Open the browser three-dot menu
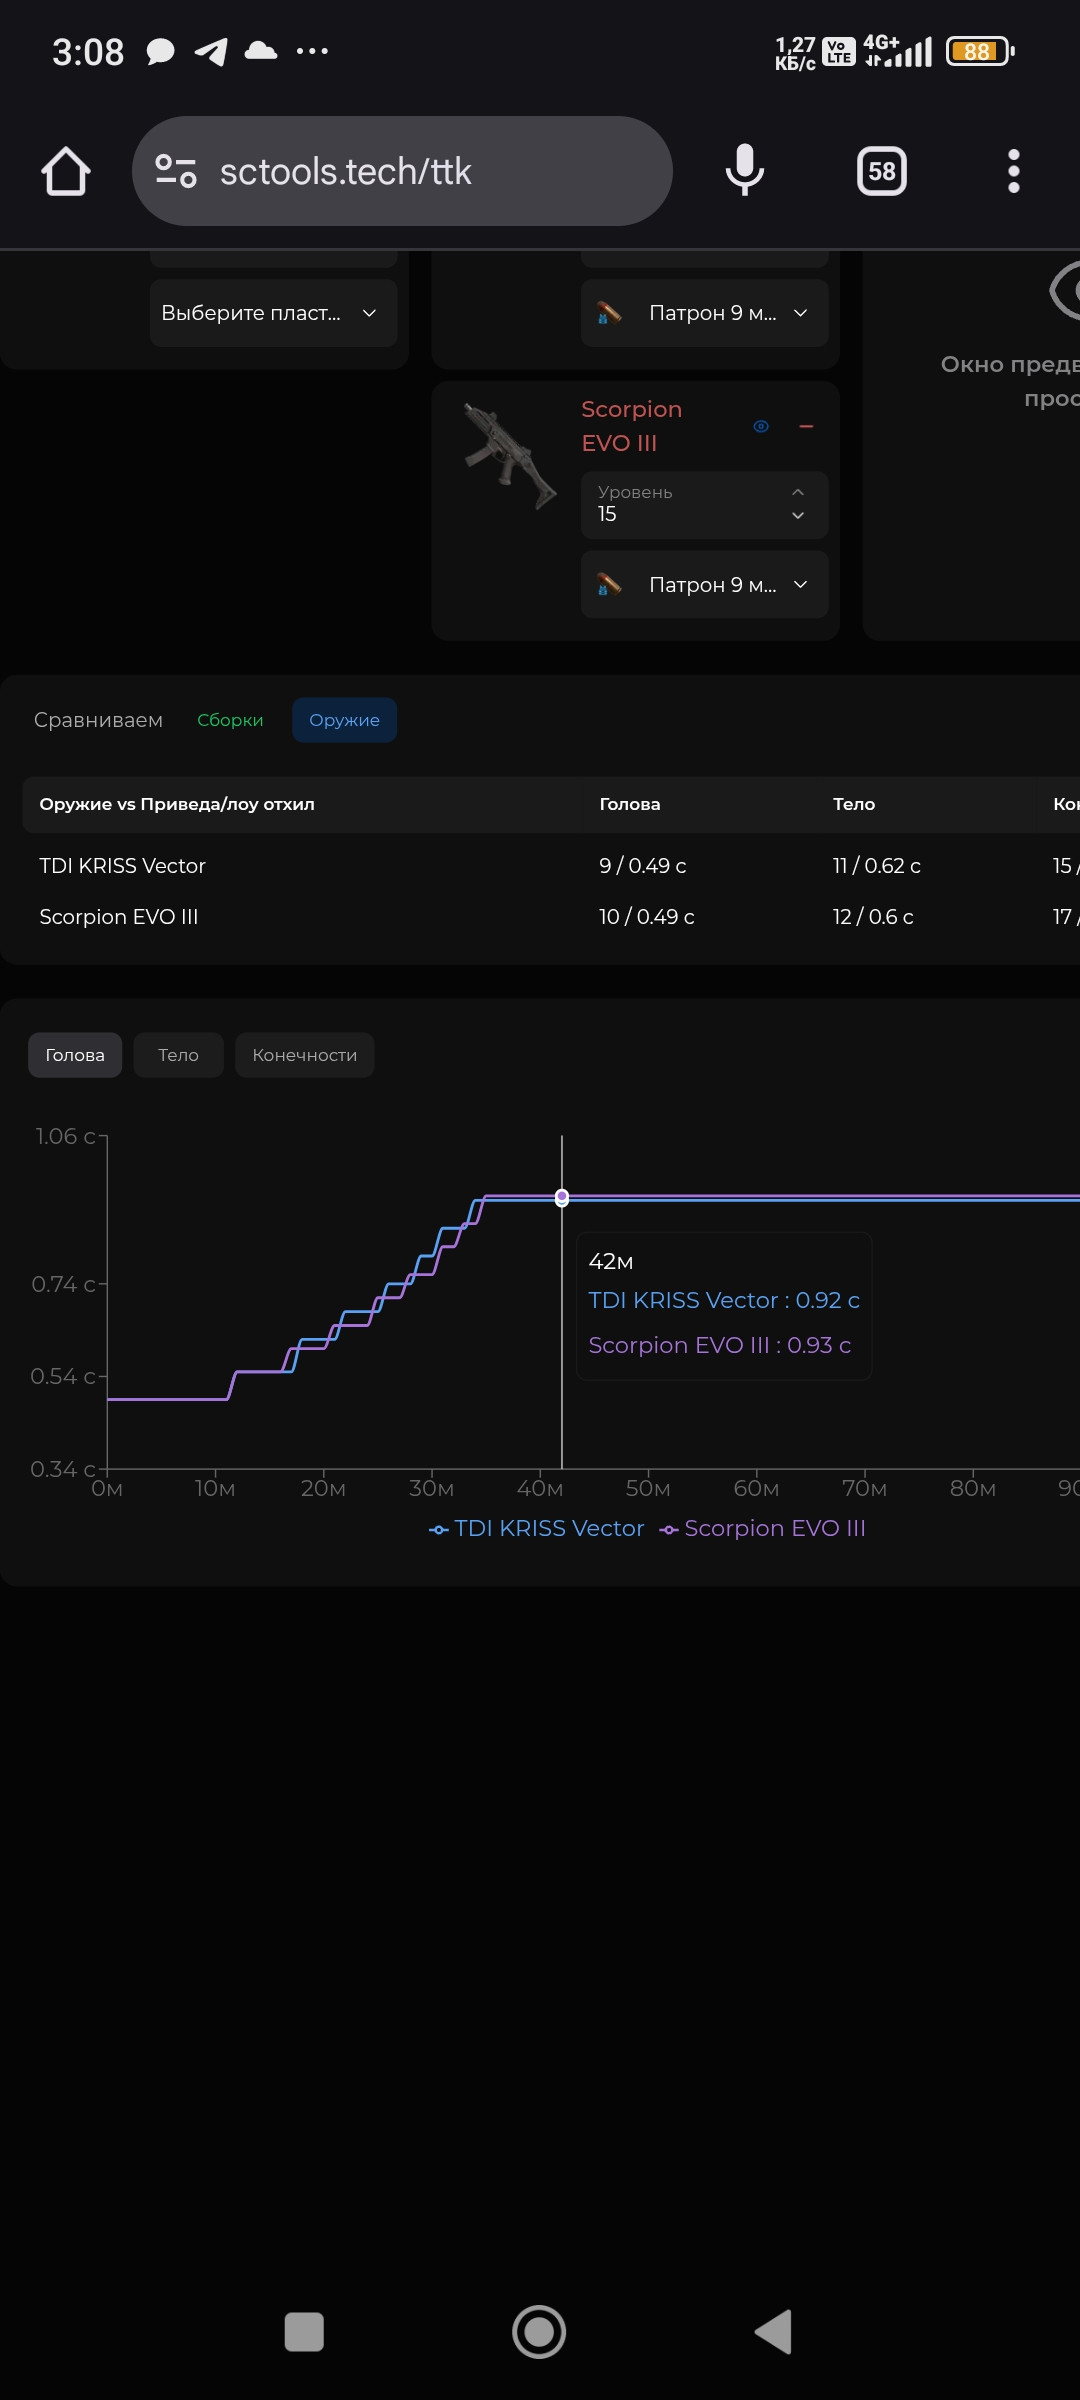 pyautogui.click(x=1014, y=171)
